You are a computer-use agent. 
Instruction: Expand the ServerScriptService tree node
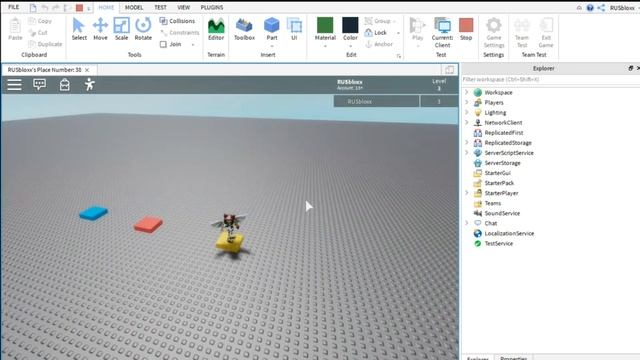tap(467, 153)
